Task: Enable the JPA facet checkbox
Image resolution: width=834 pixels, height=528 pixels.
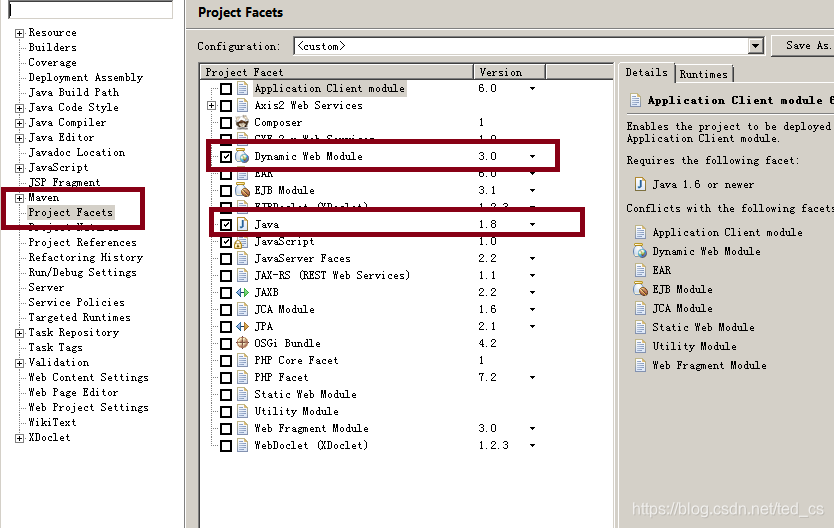Action: point(226,327)
